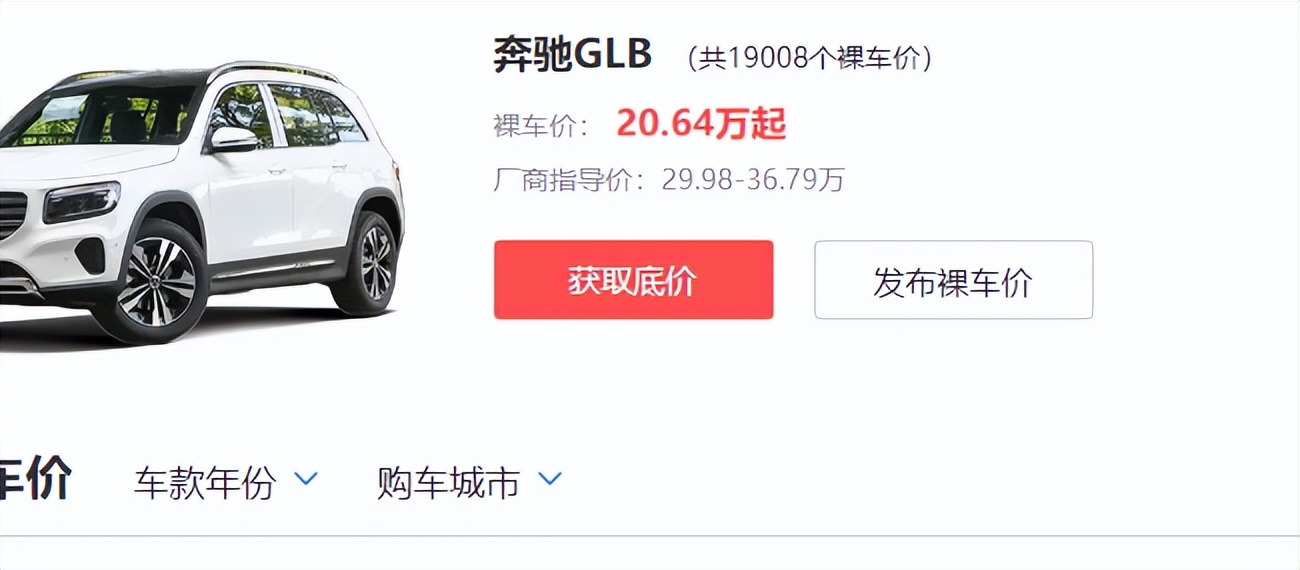Click the car's side mirror
The height and width of the screenshot is (570, 1300).
click(232, 139)
